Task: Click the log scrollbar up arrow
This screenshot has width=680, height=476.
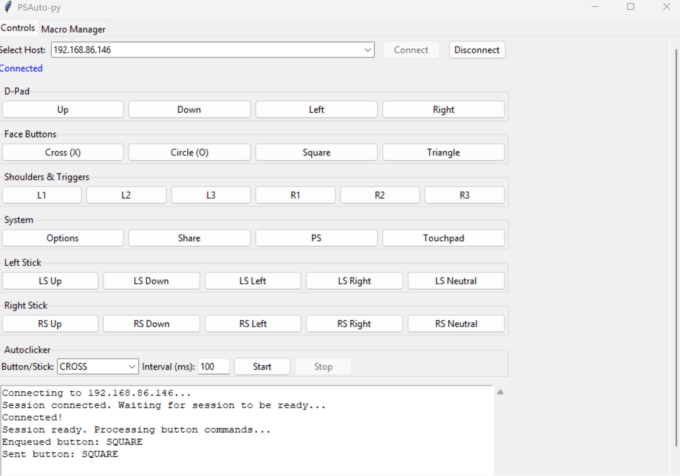Action: tap(500, 392)
